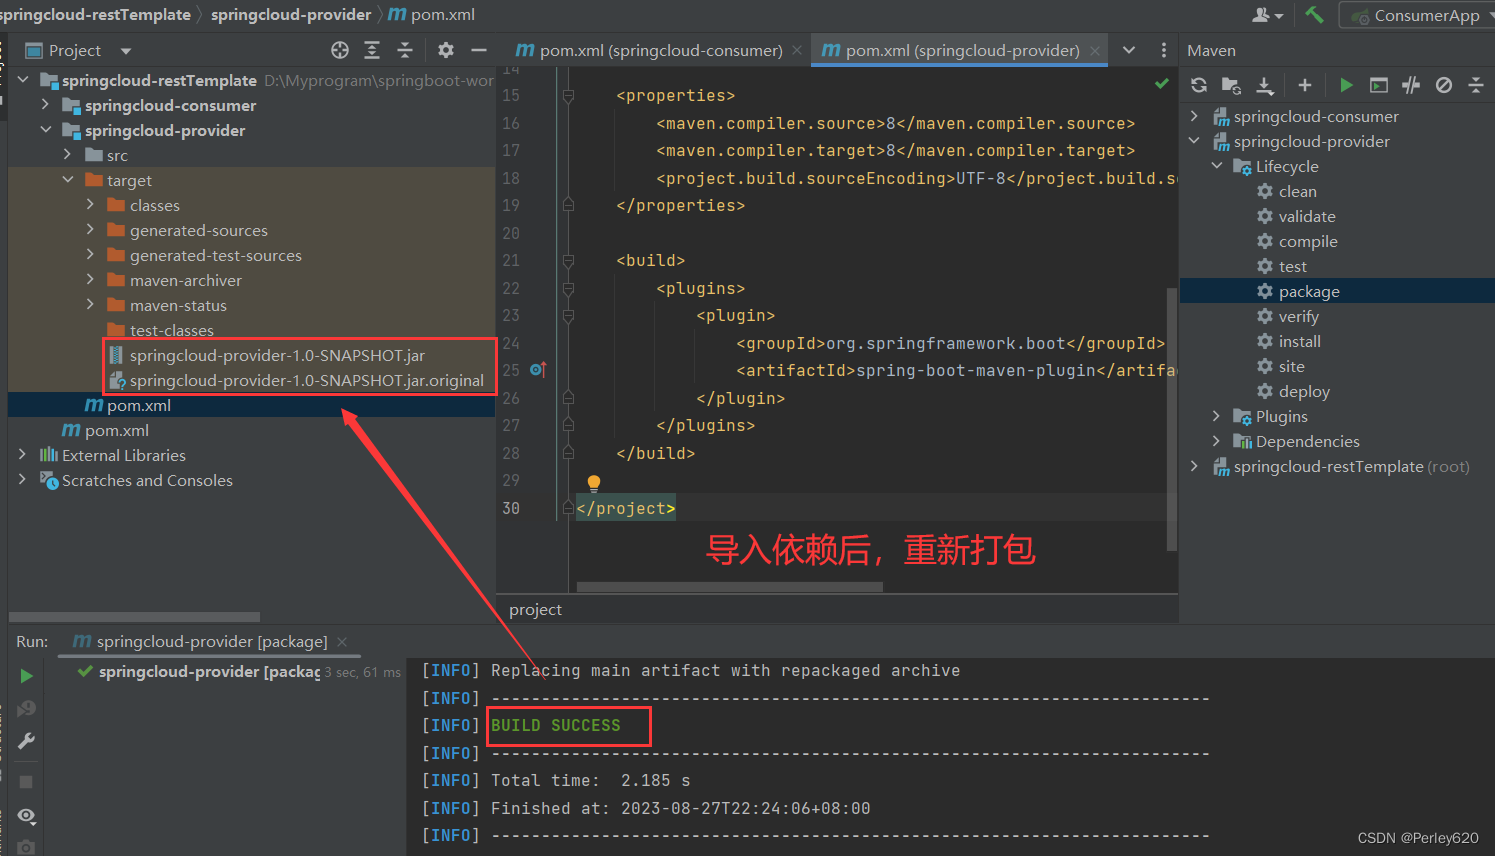The height and width of the screenshot is (856, 1495).
Task: Select the verify lifecycle goal
Action: pos(1299,316)
